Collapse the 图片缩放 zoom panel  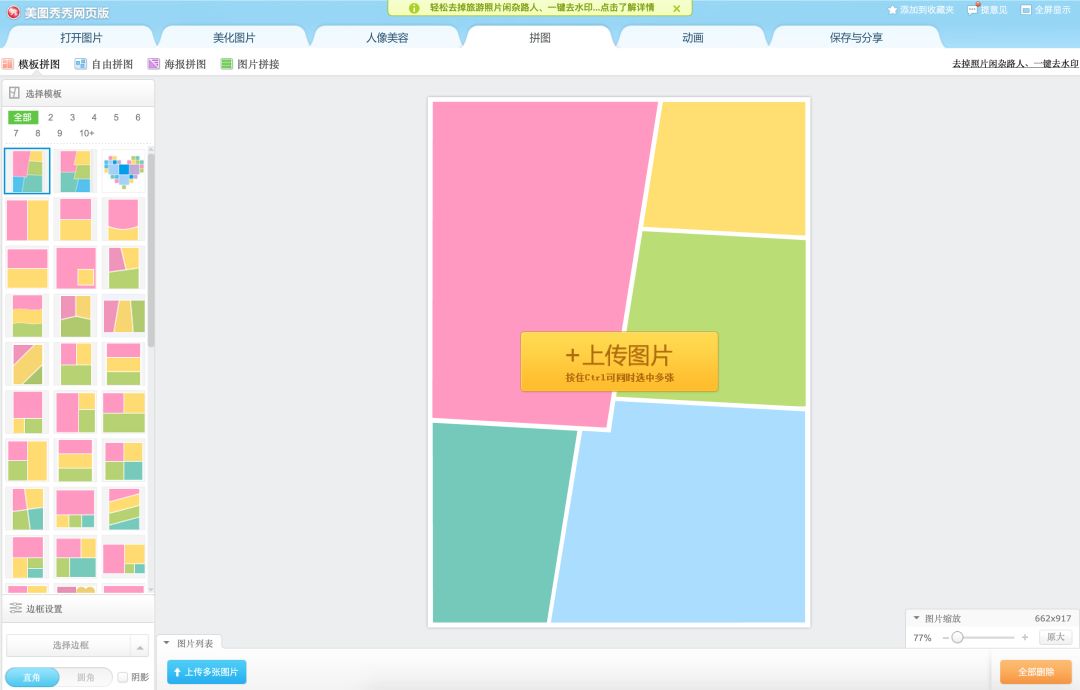point(916,618)
